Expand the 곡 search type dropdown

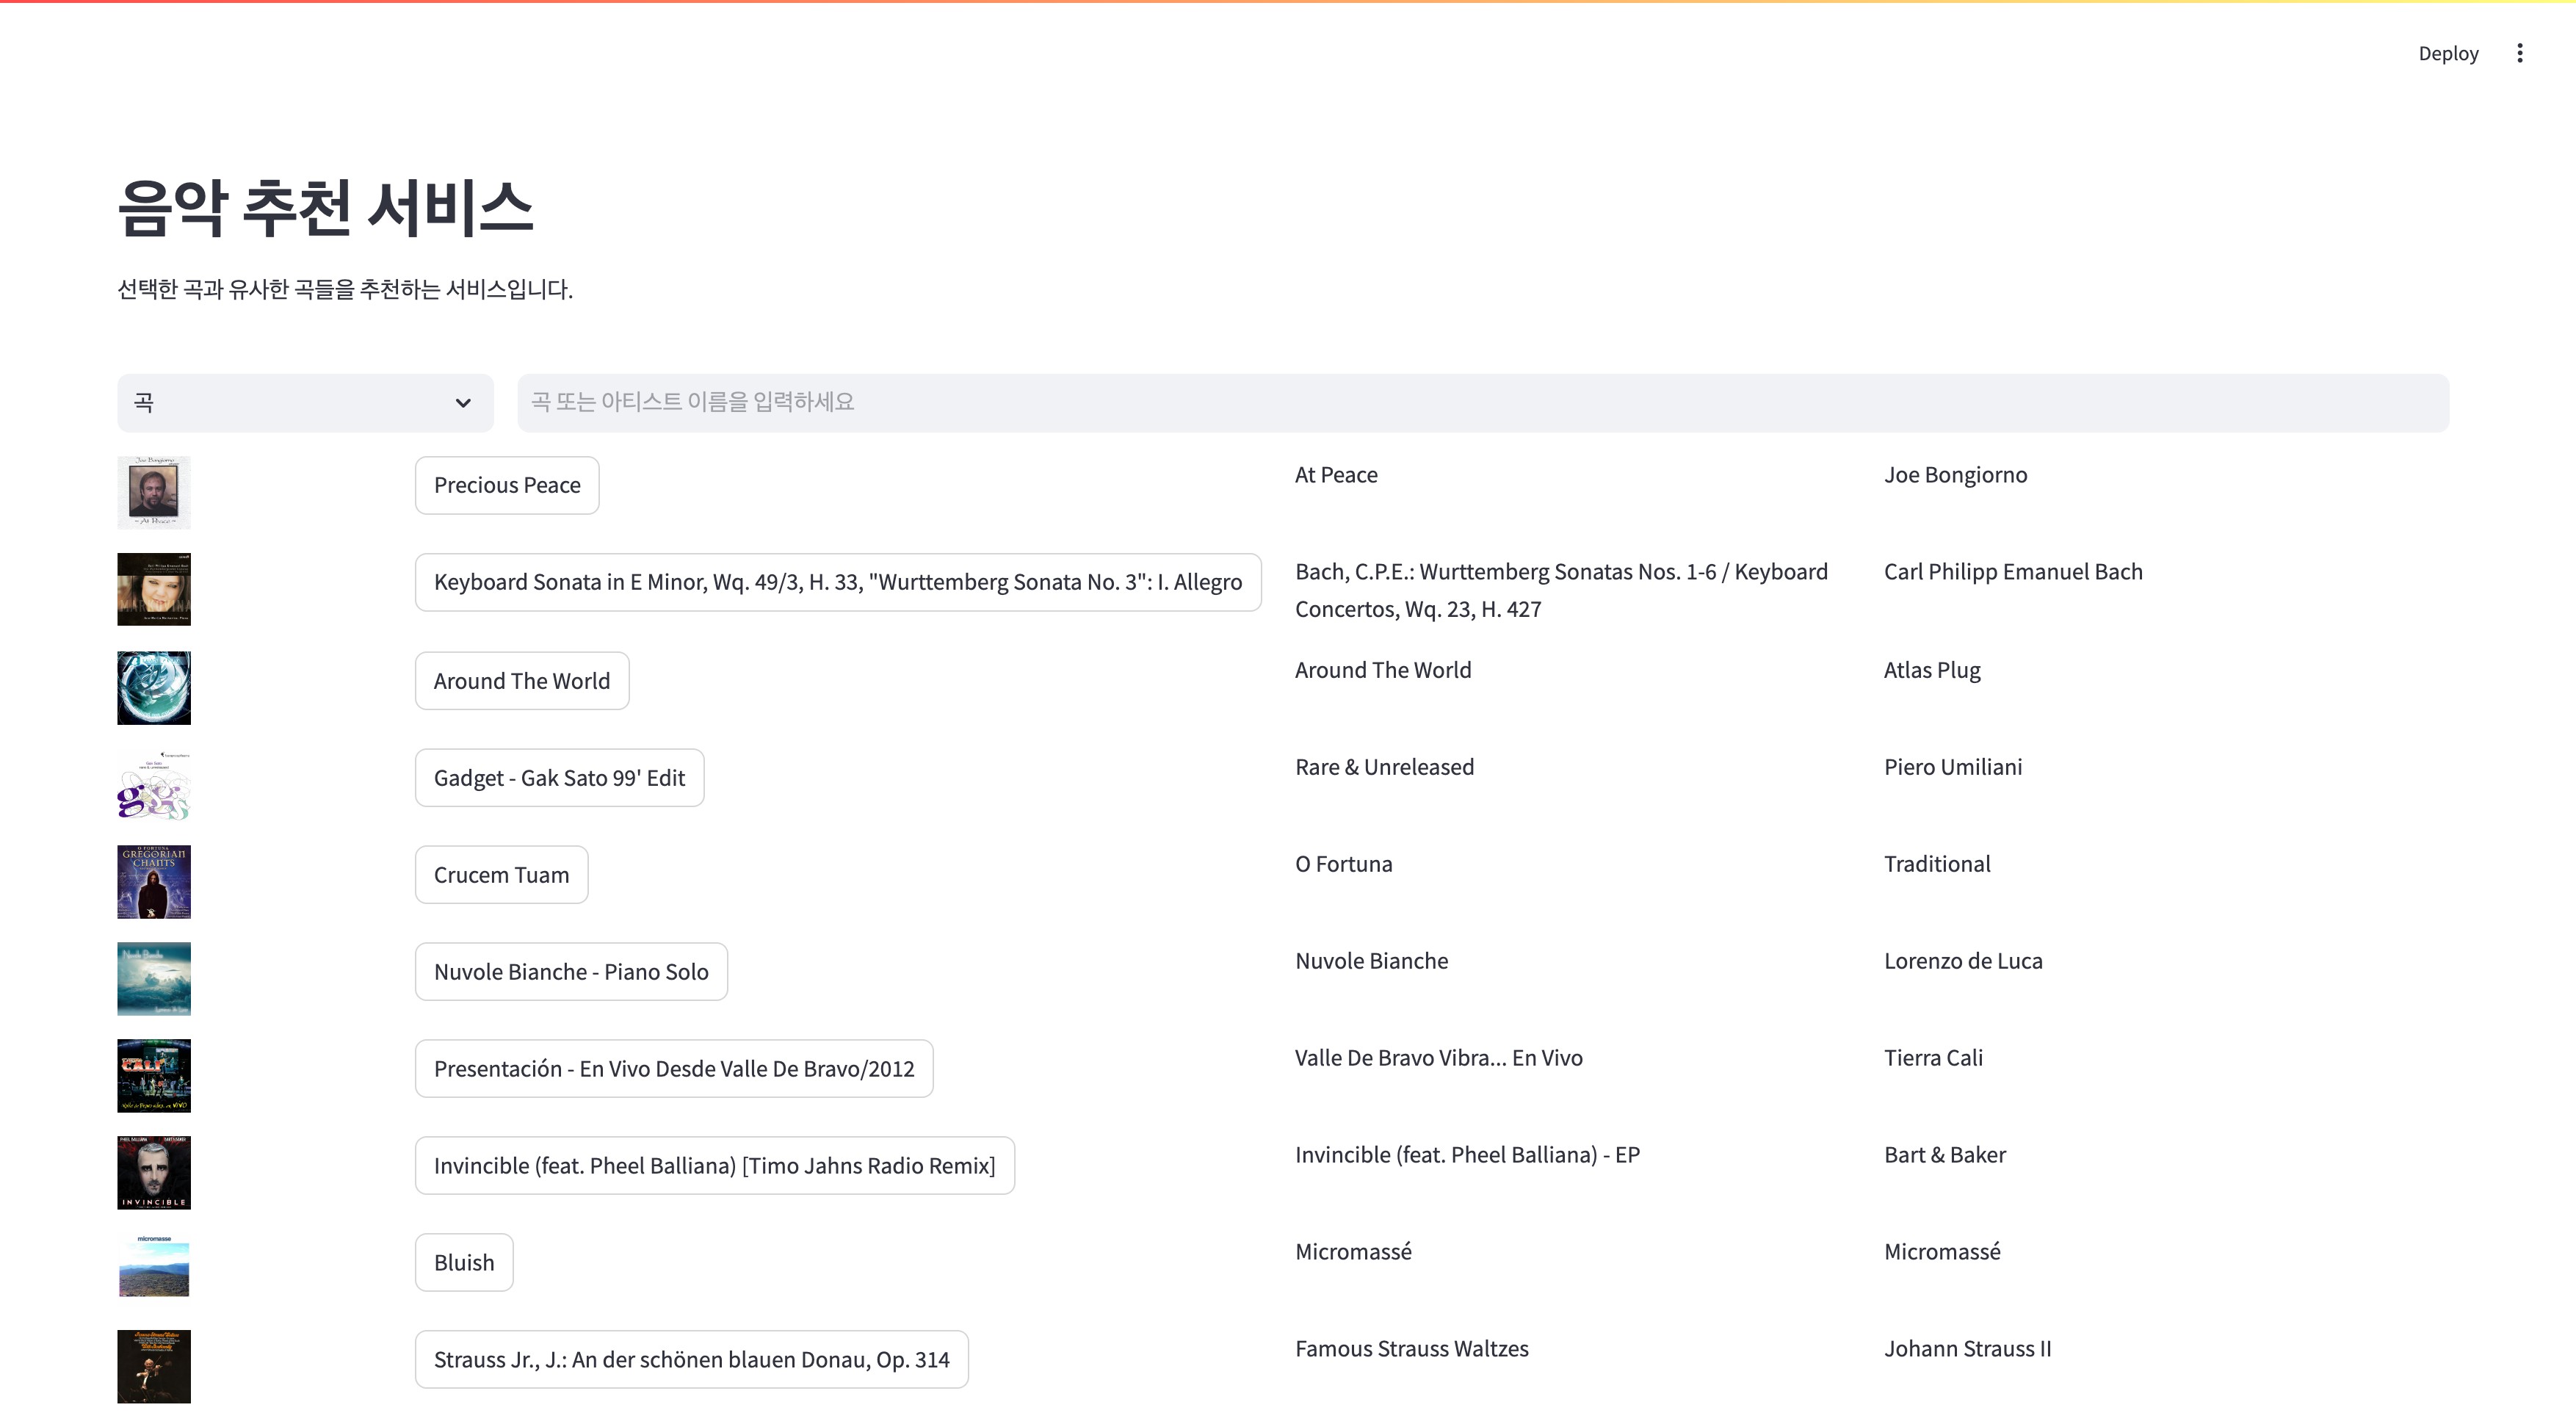[x=304, y=403]
